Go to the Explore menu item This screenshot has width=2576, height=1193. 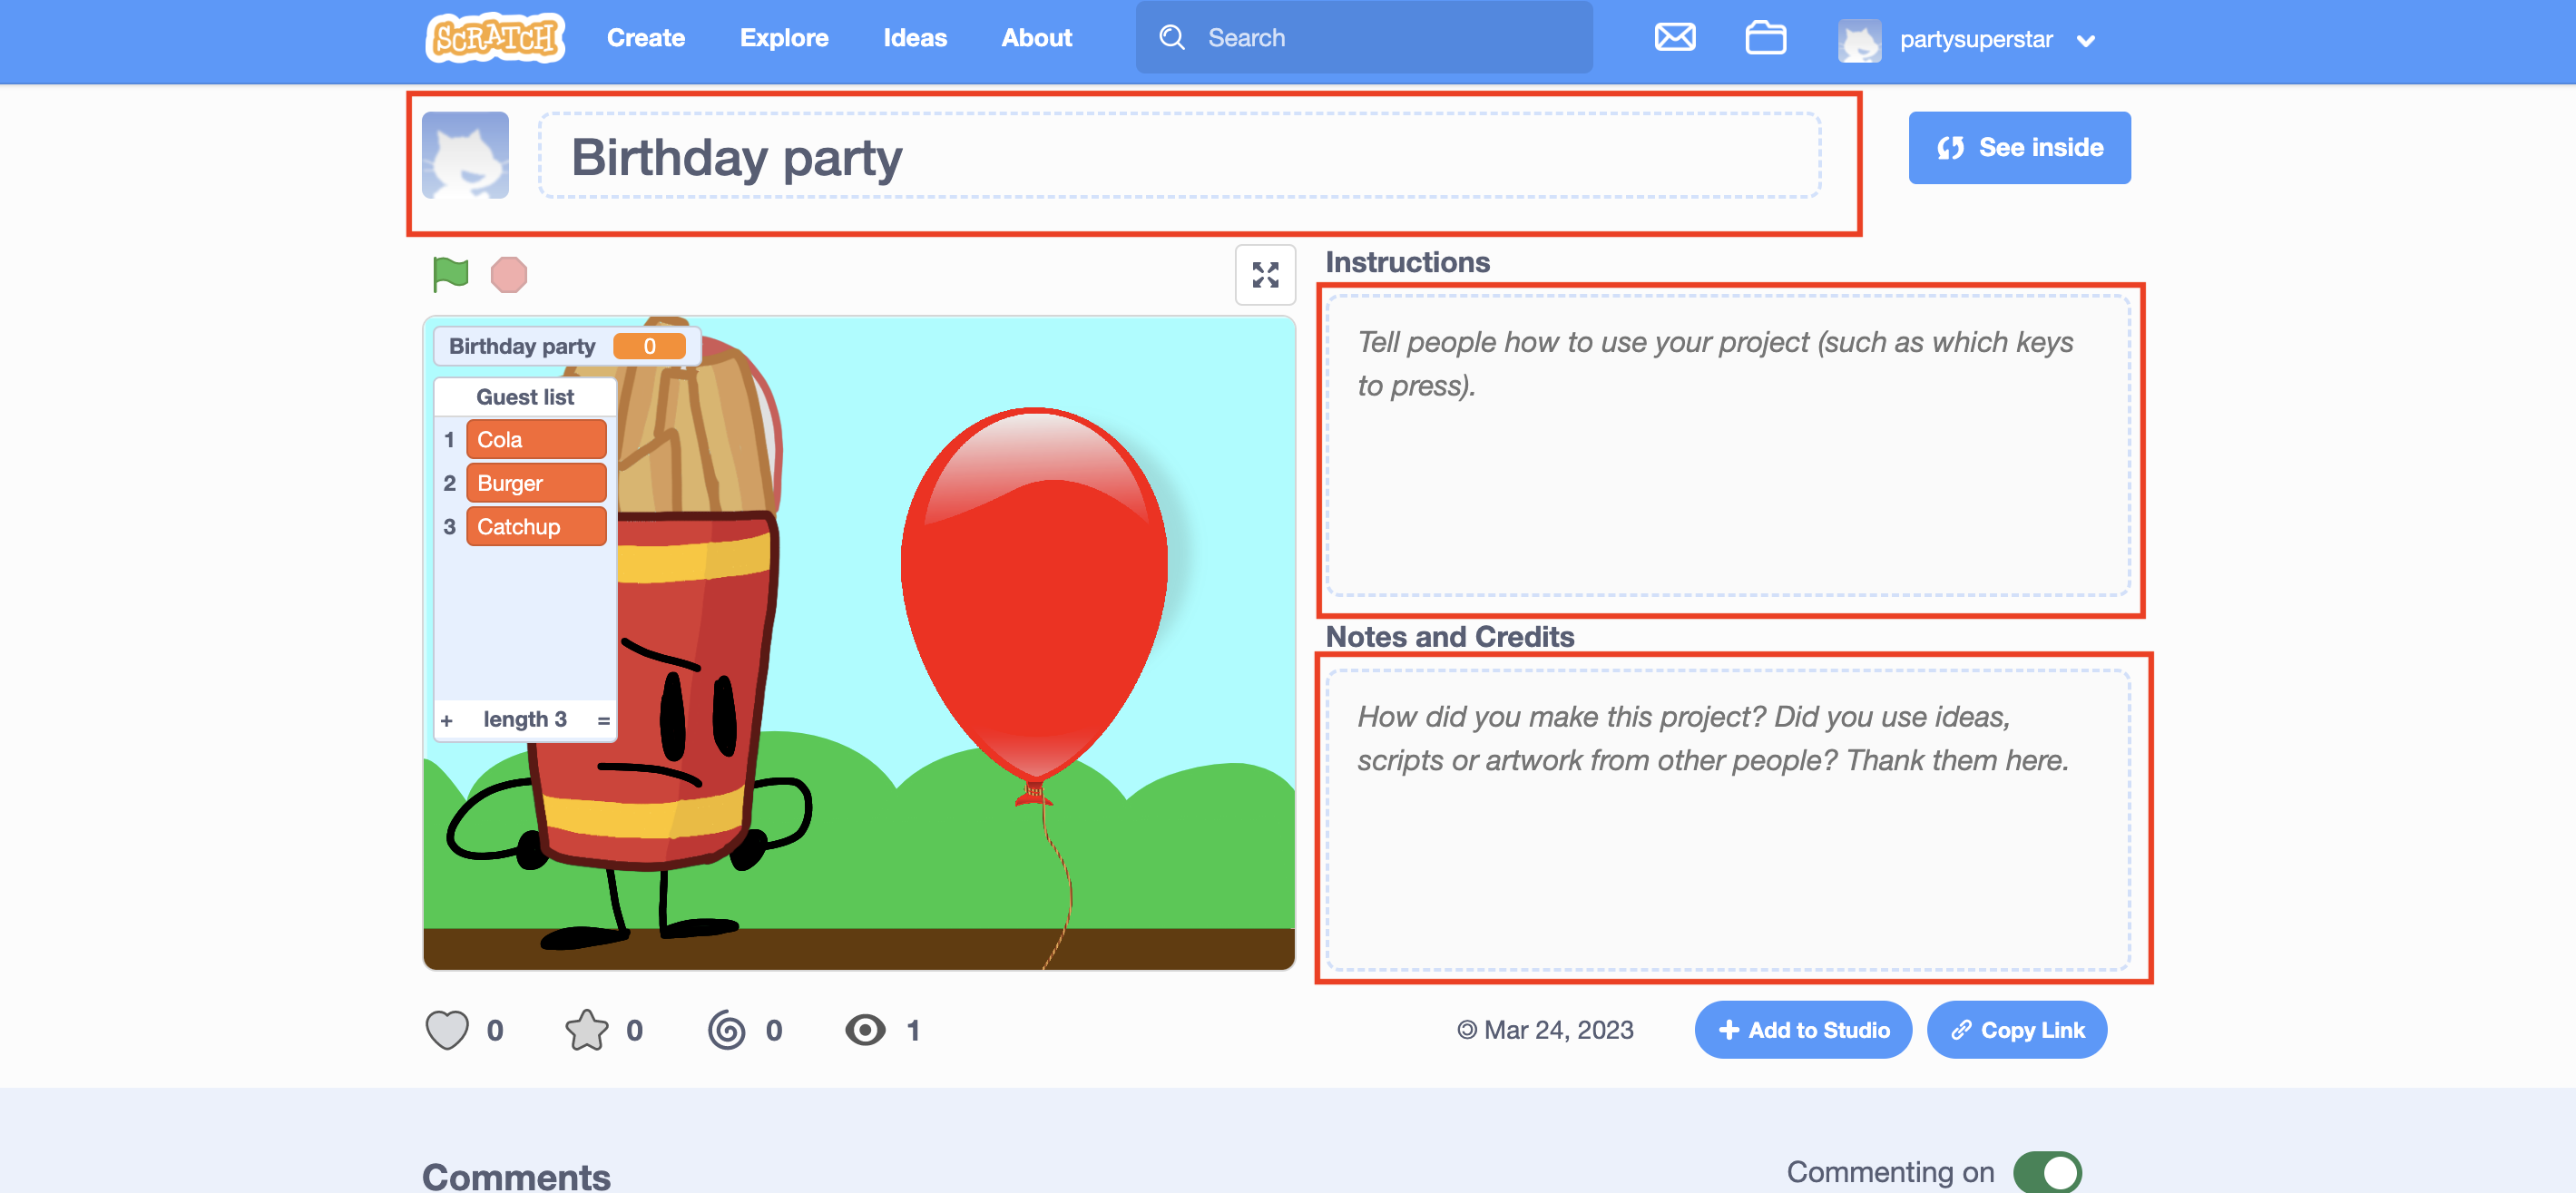point(784,38)
